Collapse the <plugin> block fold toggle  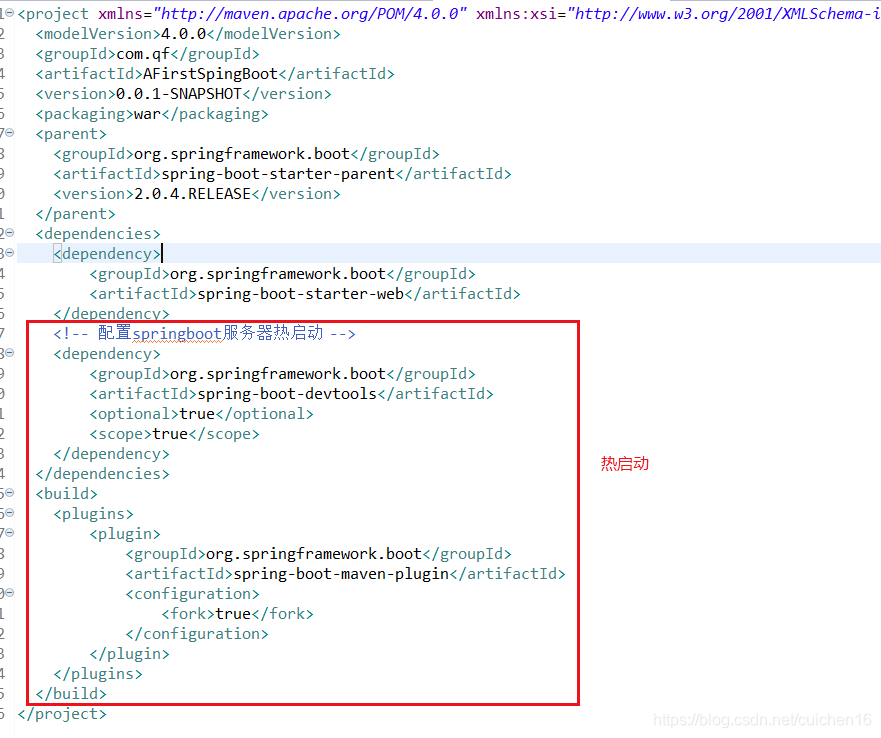[x=10, y=533]
